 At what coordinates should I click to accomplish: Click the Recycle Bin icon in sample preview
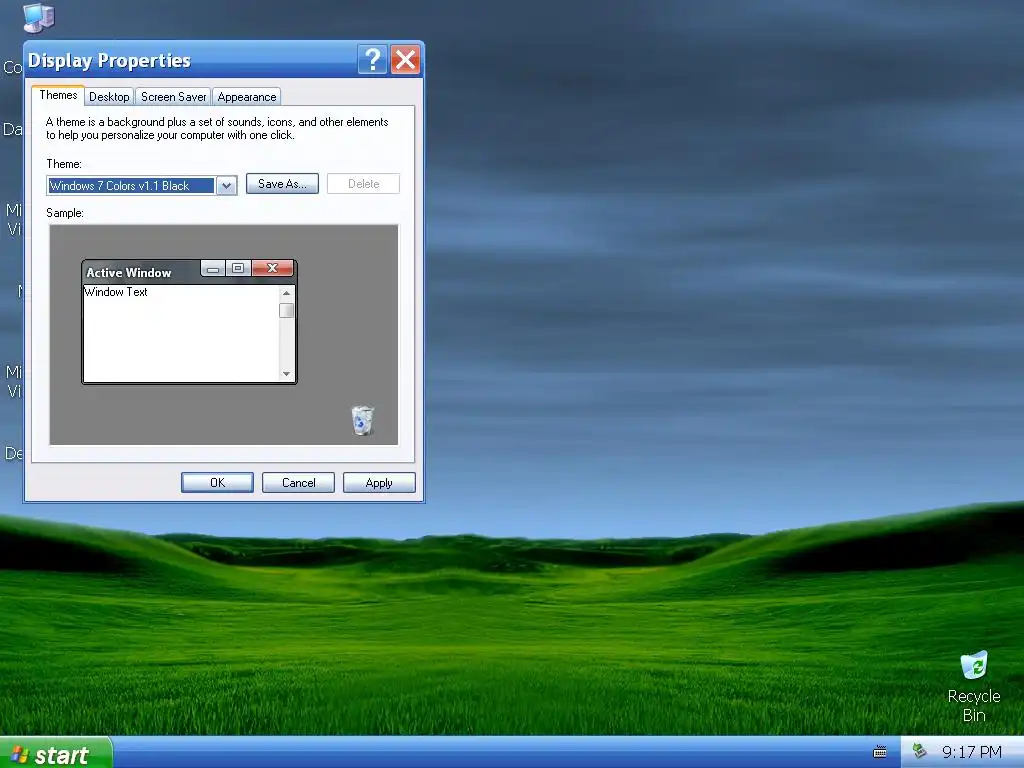[x=362, y=421]
